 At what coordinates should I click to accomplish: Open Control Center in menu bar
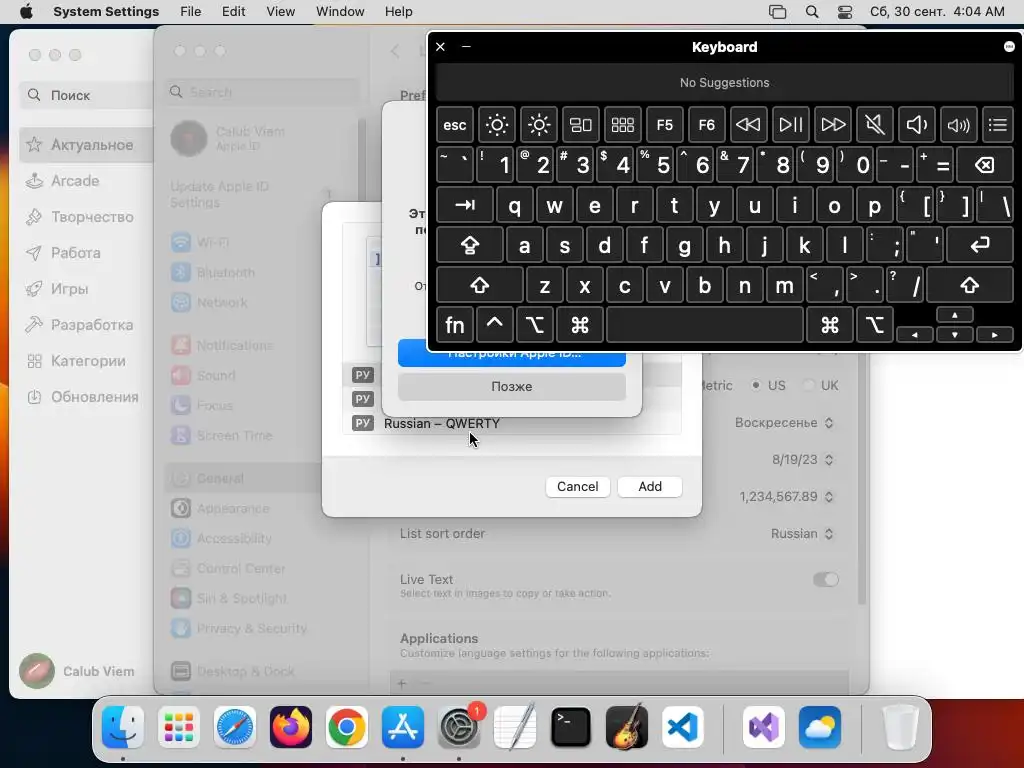coord(845,12)
